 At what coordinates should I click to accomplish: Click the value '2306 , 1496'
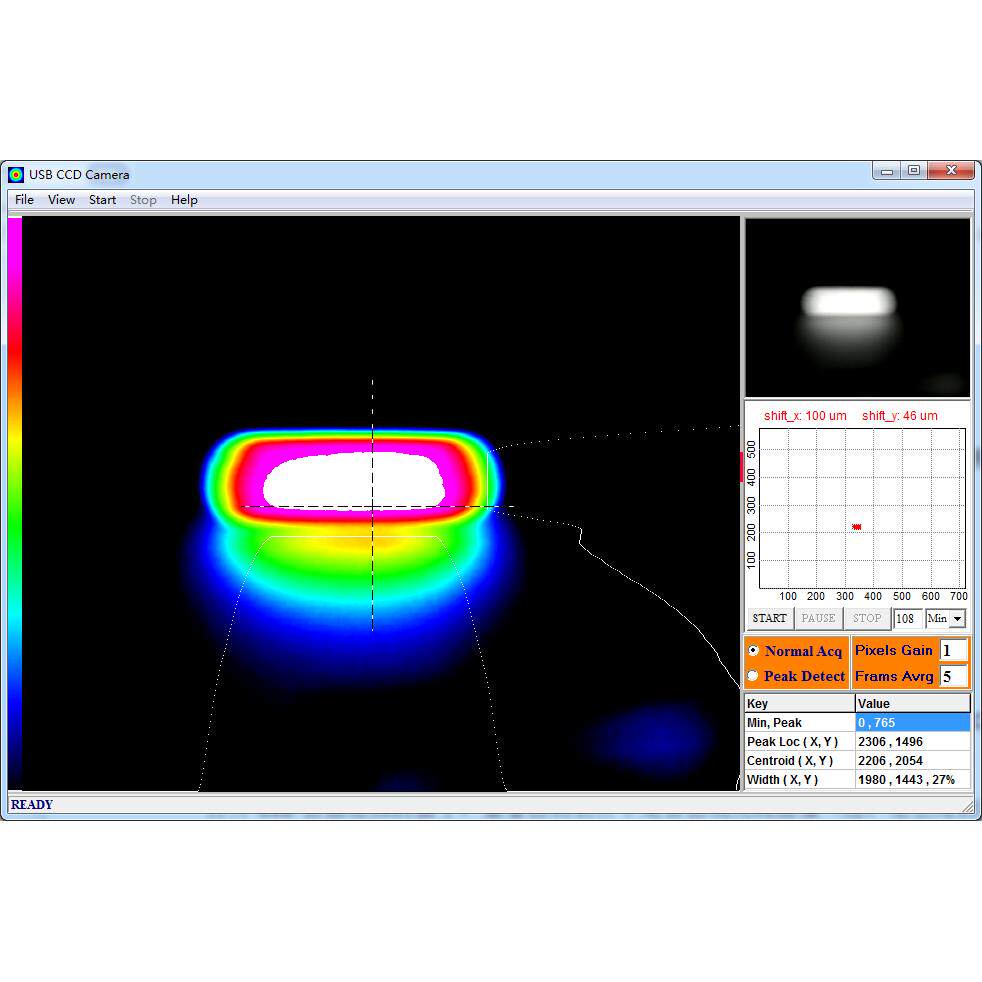[x=890, y=742]
